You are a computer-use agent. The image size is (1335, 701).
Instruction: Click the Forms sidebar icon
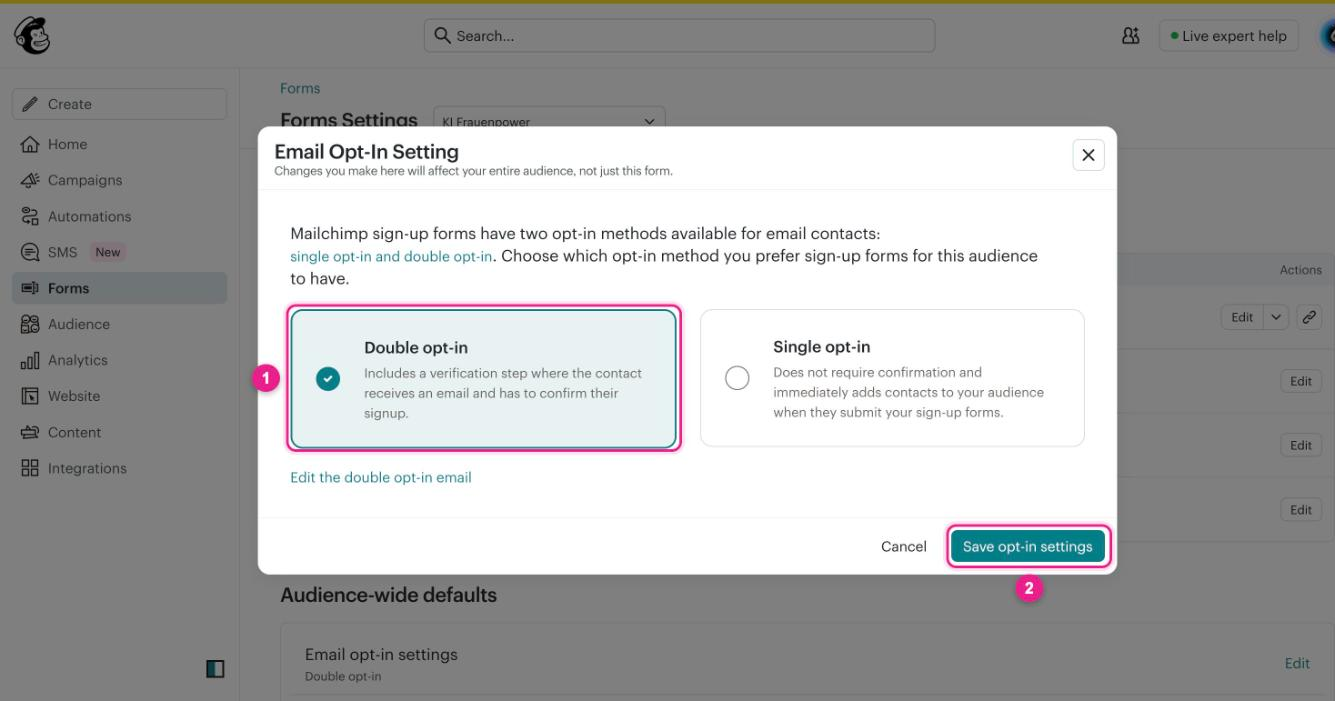click(x=30, y=288)
